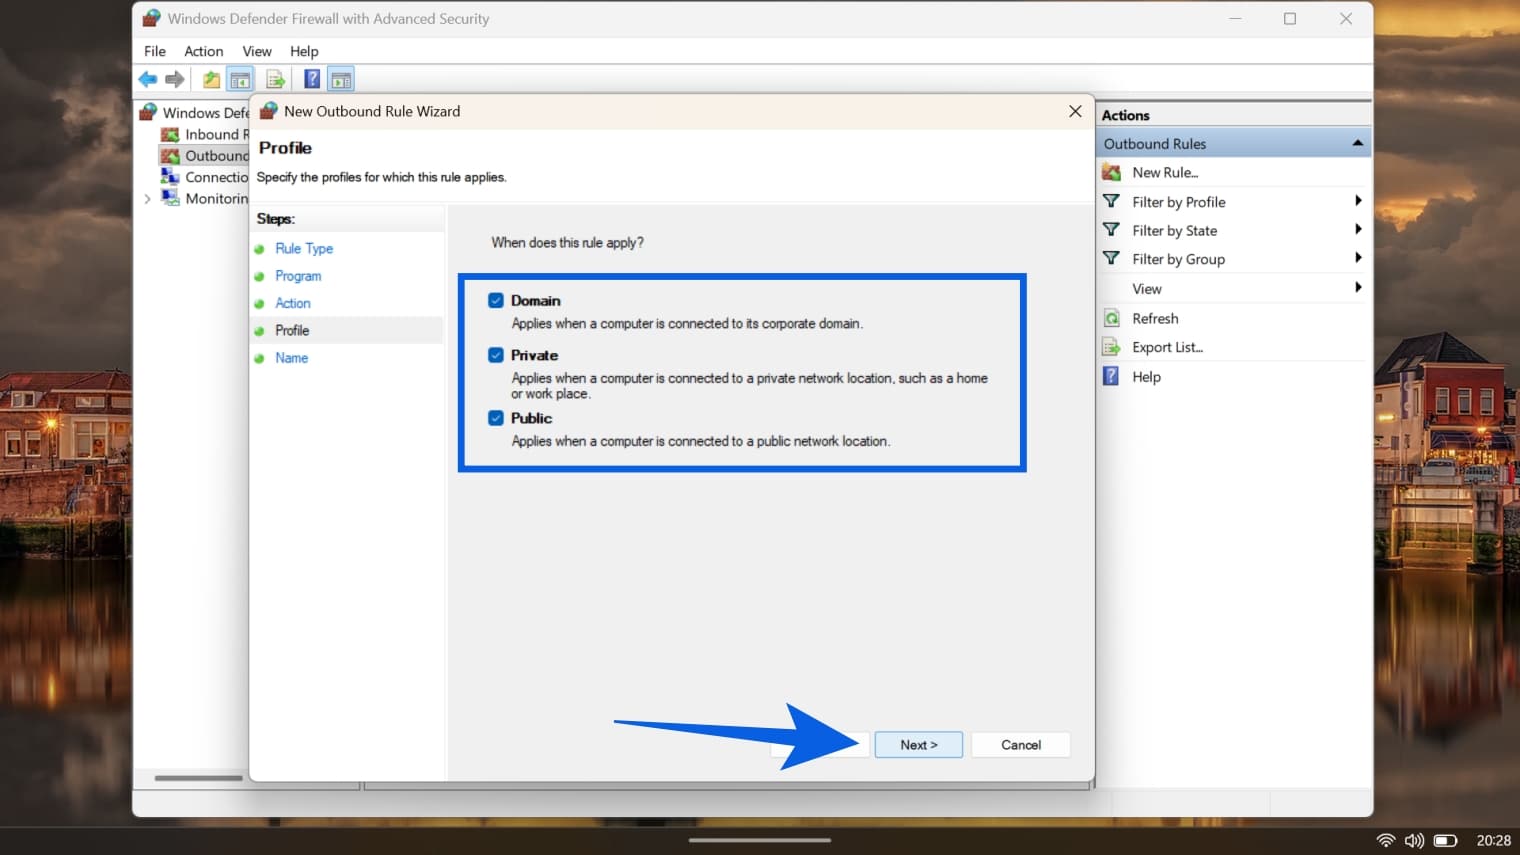Viewport: 1520px width, 855px height.
Task: Go to the Rule Type wizard step
Action: coord(304,248)
